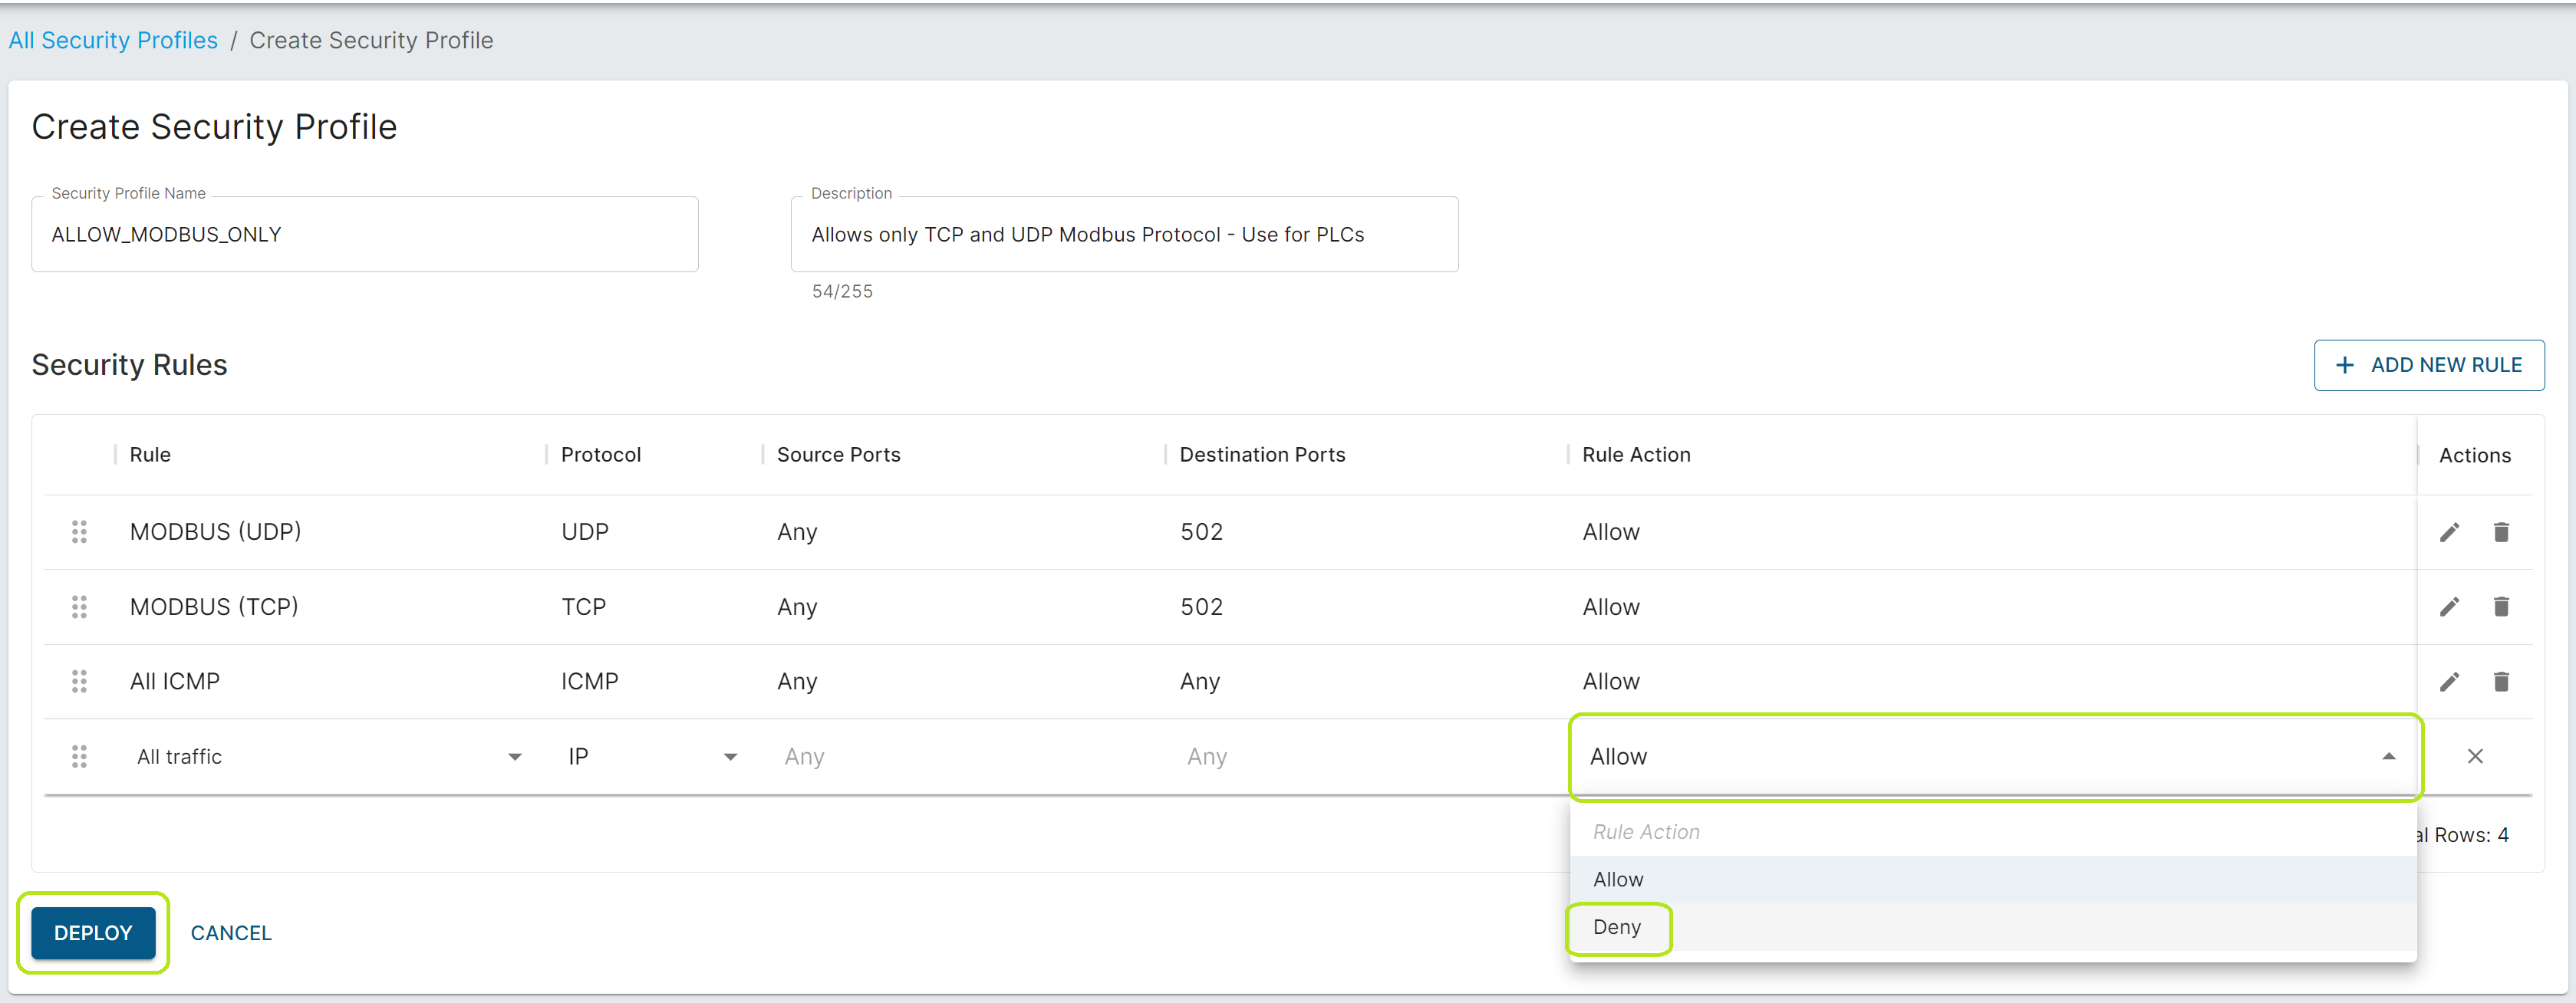
Task: Open All Security Profiles breadcrumb link
Action: 113,39
